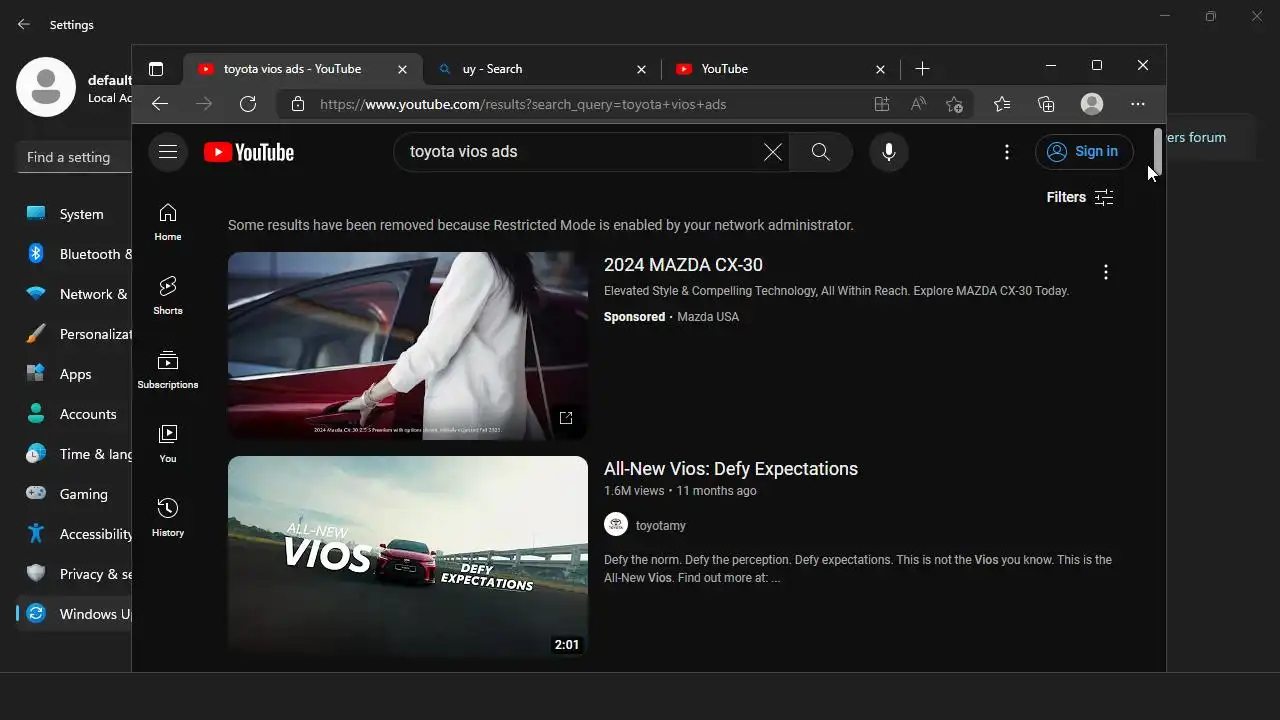Open Subscriptions in the YouTube sidebar
1280x720 pixels.
168,369
